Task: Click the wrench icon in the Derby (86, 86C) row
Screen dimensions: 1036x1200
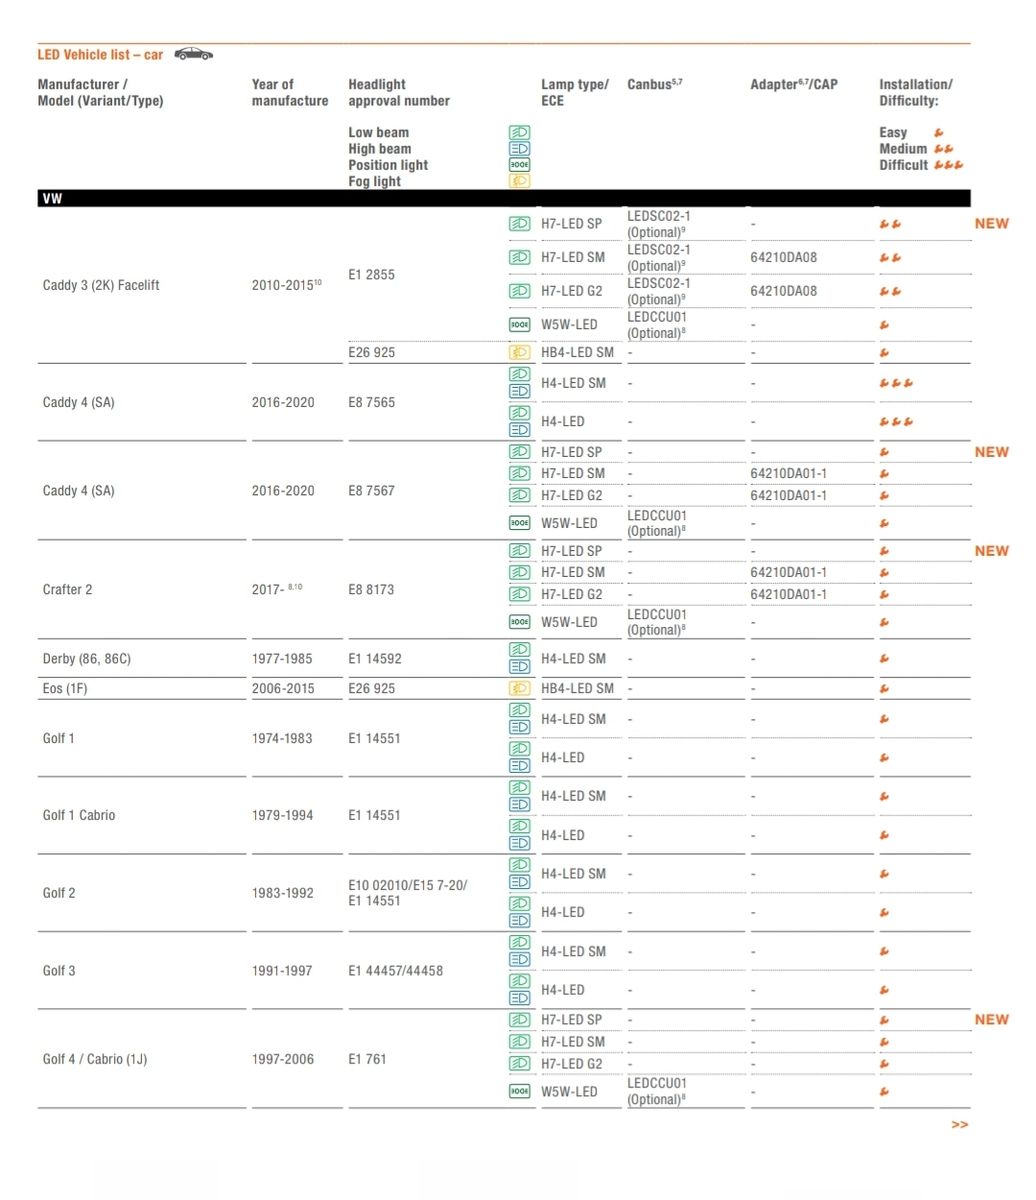Action: (x=884, y=659)
